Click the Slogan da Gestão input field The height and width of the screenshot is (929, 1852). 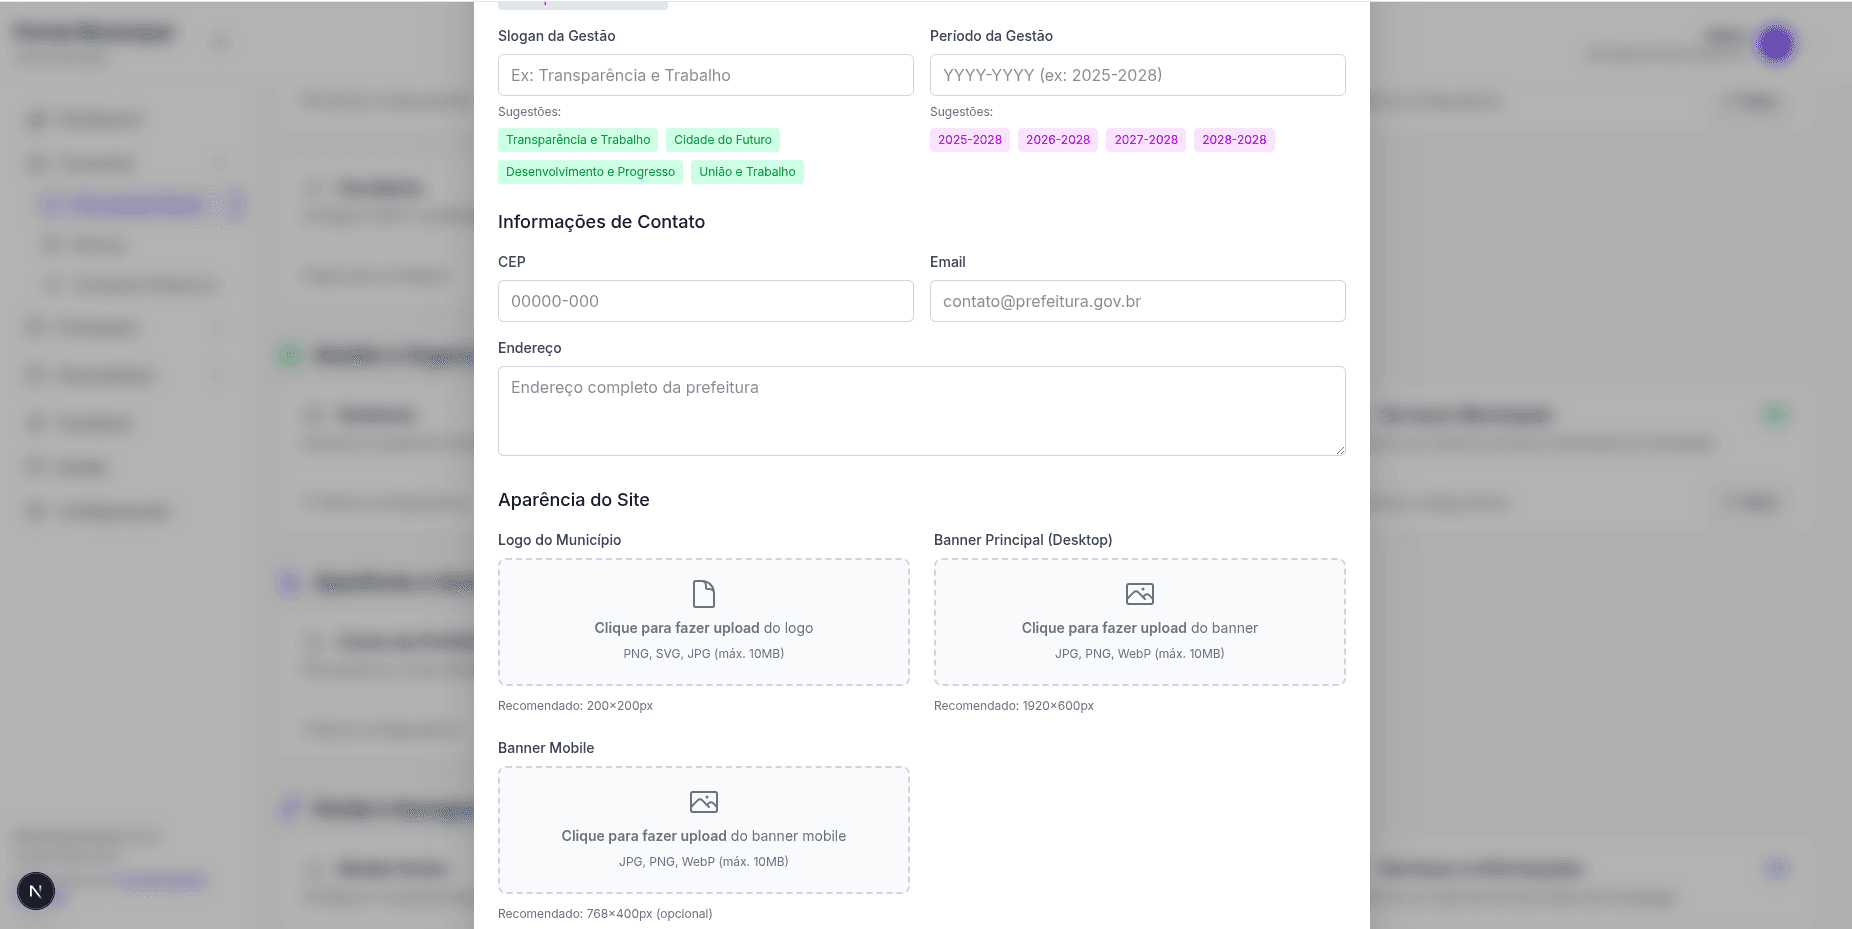coord(705,74)
